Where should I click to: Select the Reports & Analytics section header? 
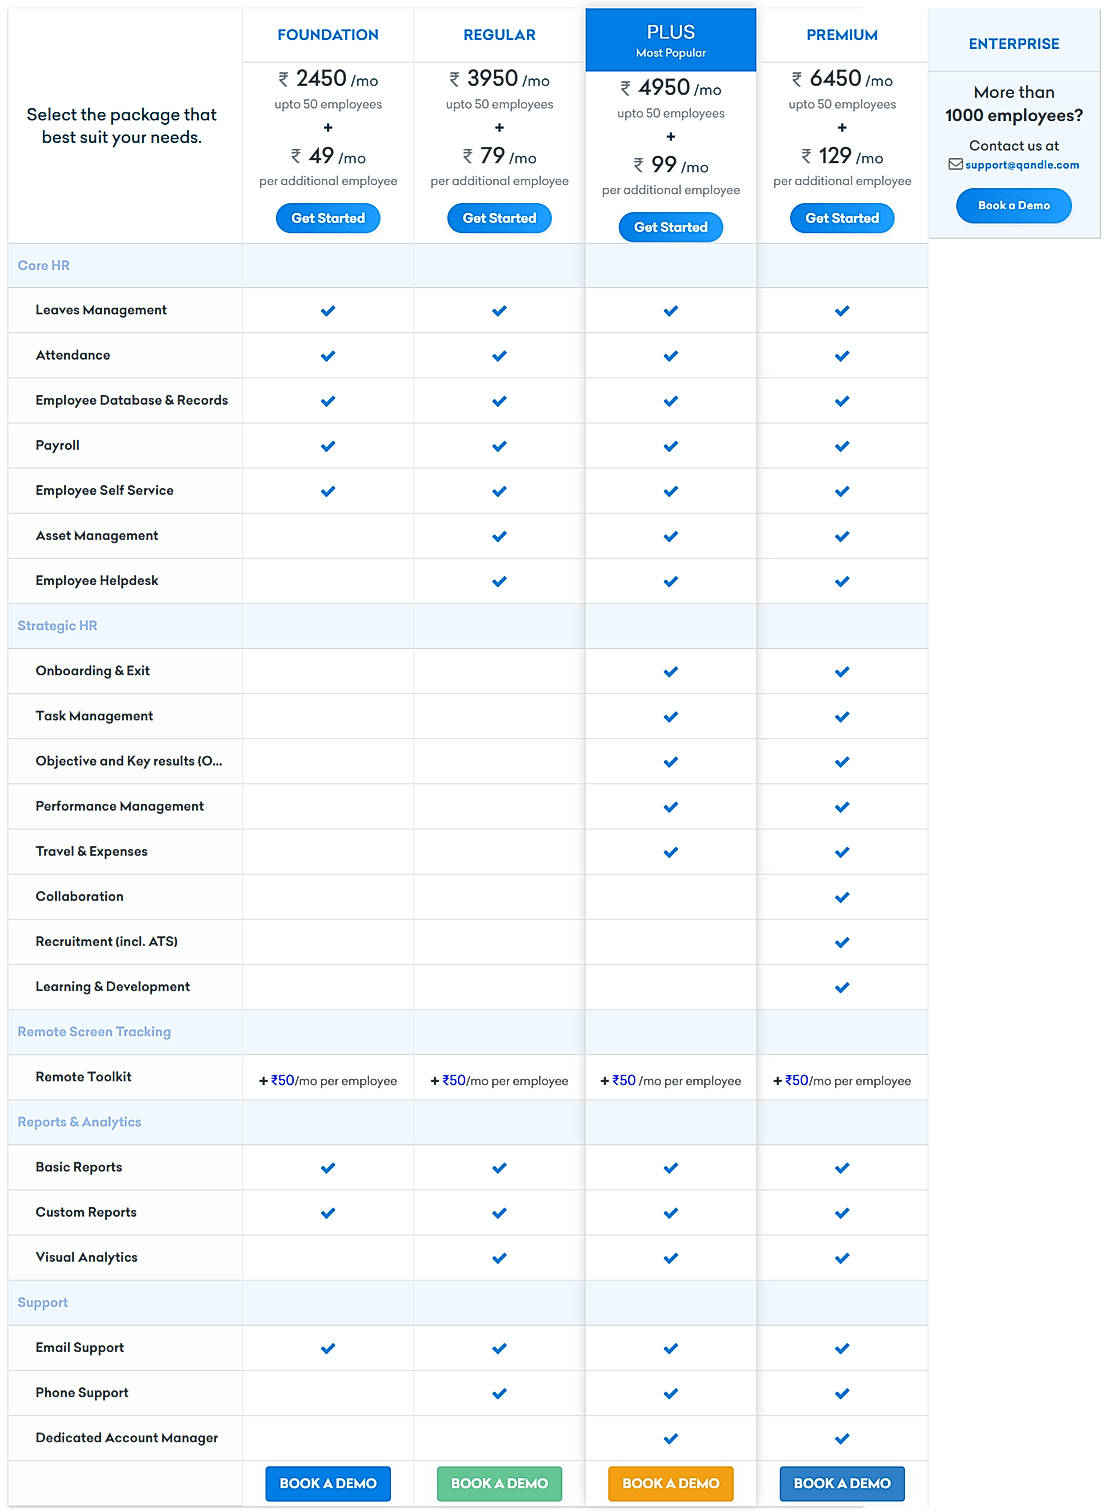[80, 1122]
